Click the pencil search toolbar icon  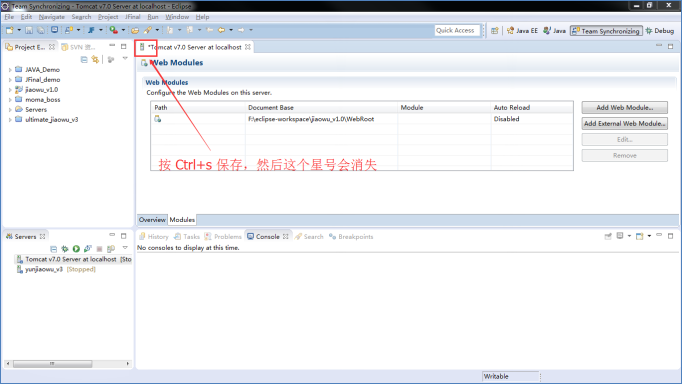coord(148,30)
